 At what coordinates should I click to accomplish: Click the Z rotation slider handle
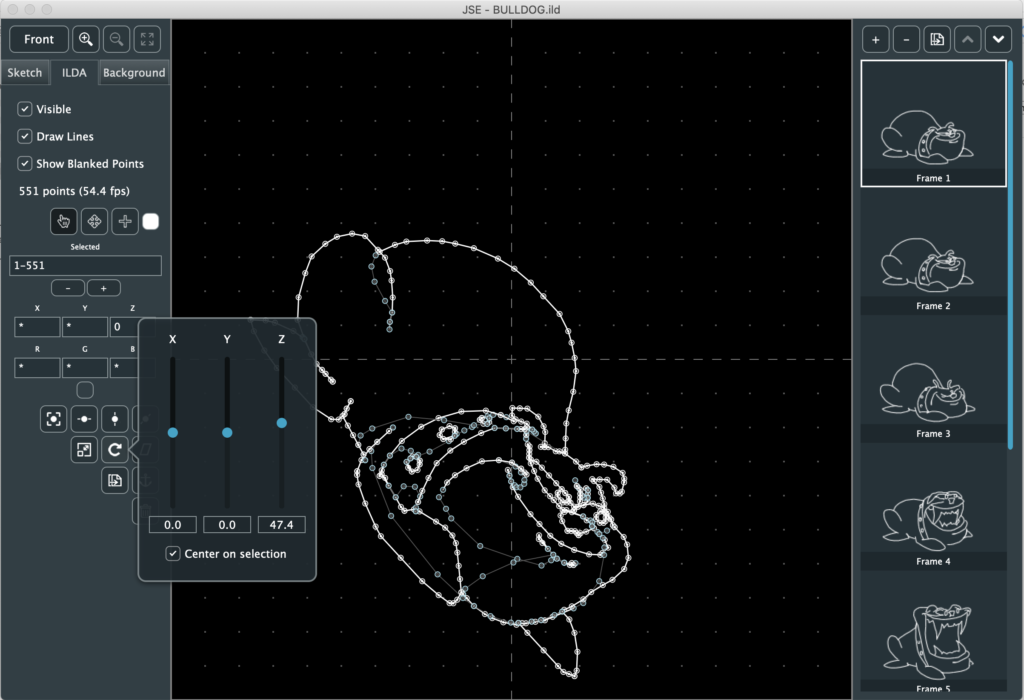(x=281, y=423)
